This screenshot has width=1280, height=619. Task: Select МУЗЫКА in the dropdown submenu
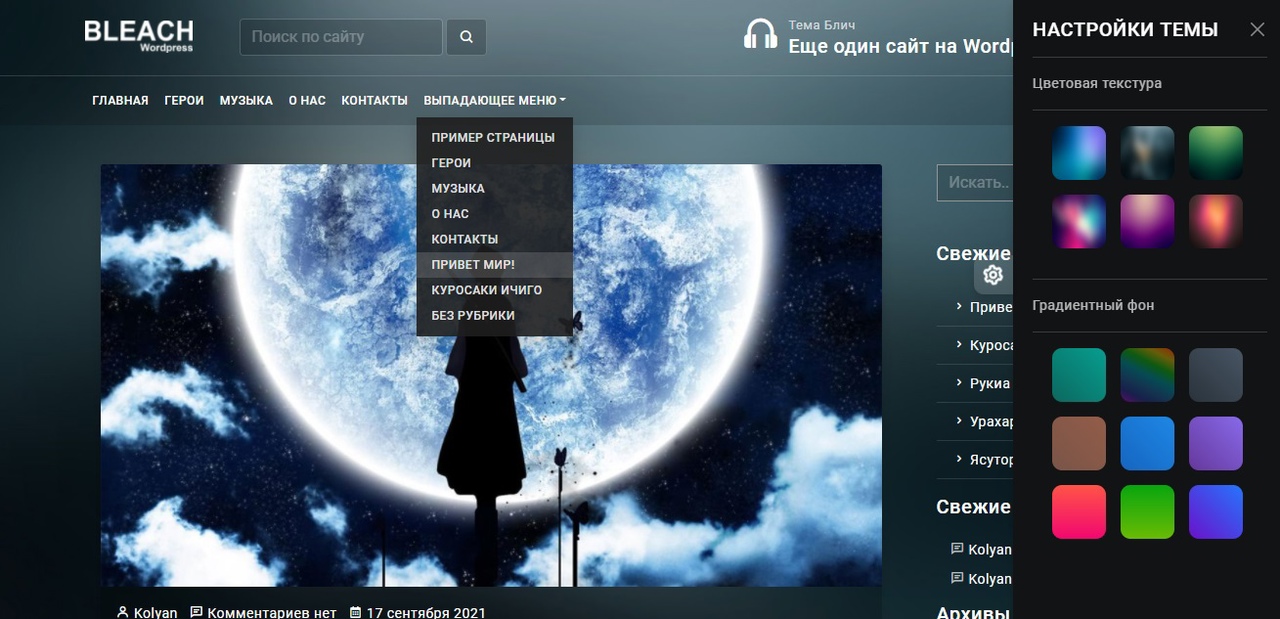[494, 188]
